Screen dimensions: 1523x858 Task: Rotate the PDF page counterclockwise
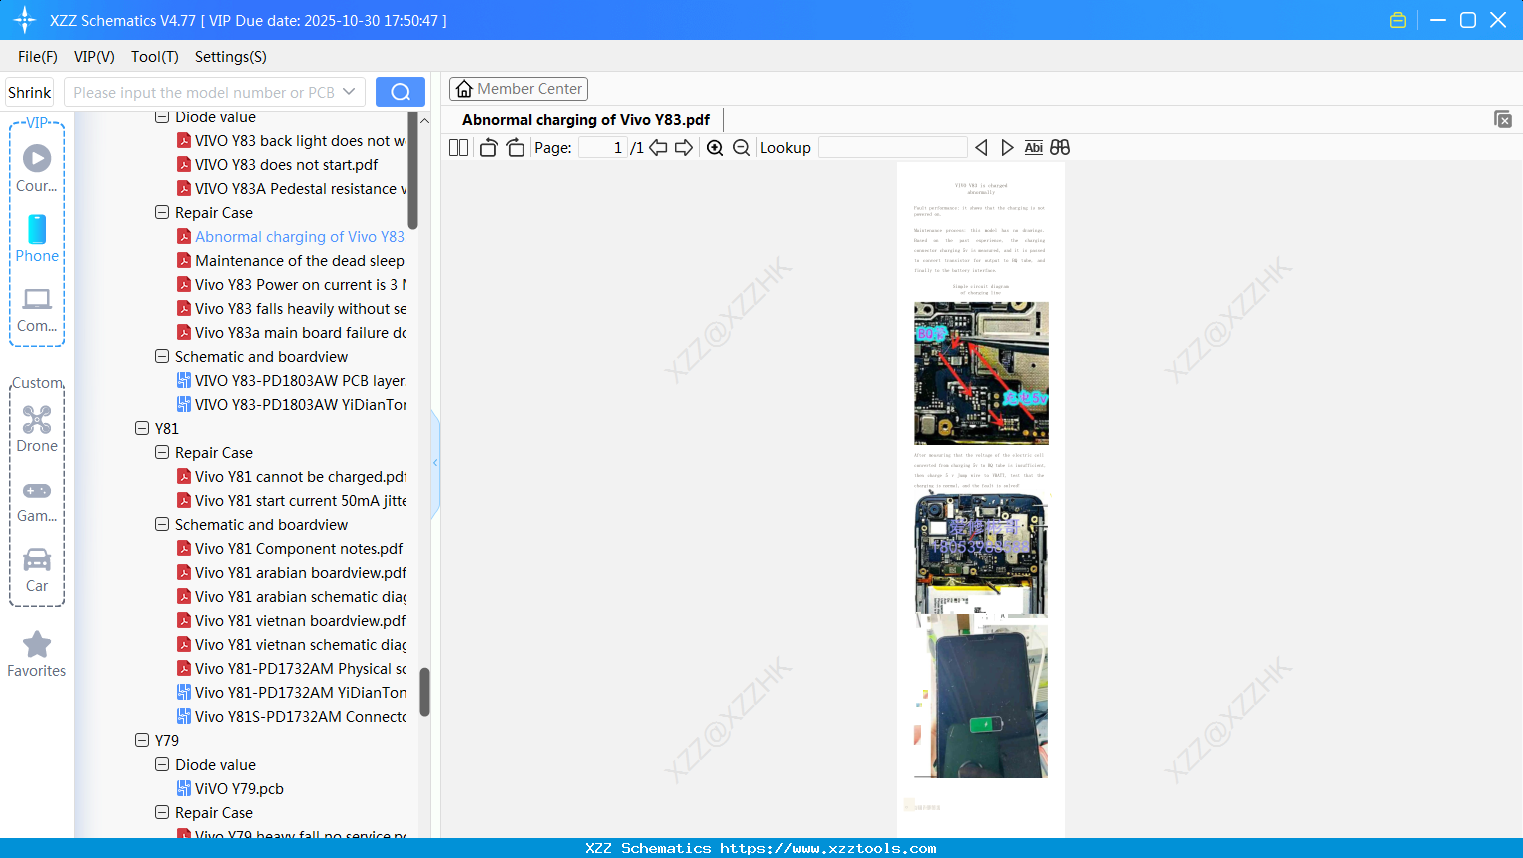(x=488, y=148)
